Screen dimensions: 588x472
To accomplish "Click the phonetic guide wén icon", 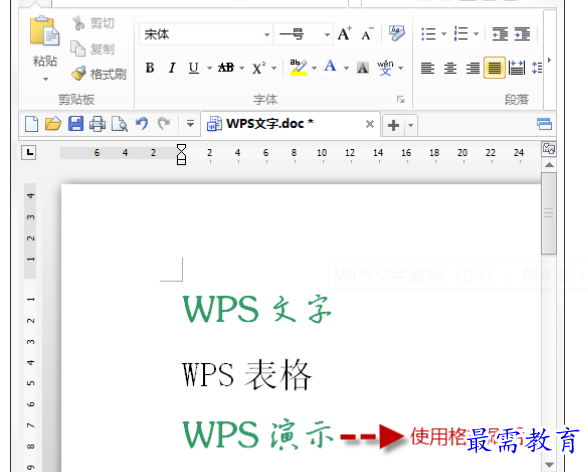I will tap(385, 68).
